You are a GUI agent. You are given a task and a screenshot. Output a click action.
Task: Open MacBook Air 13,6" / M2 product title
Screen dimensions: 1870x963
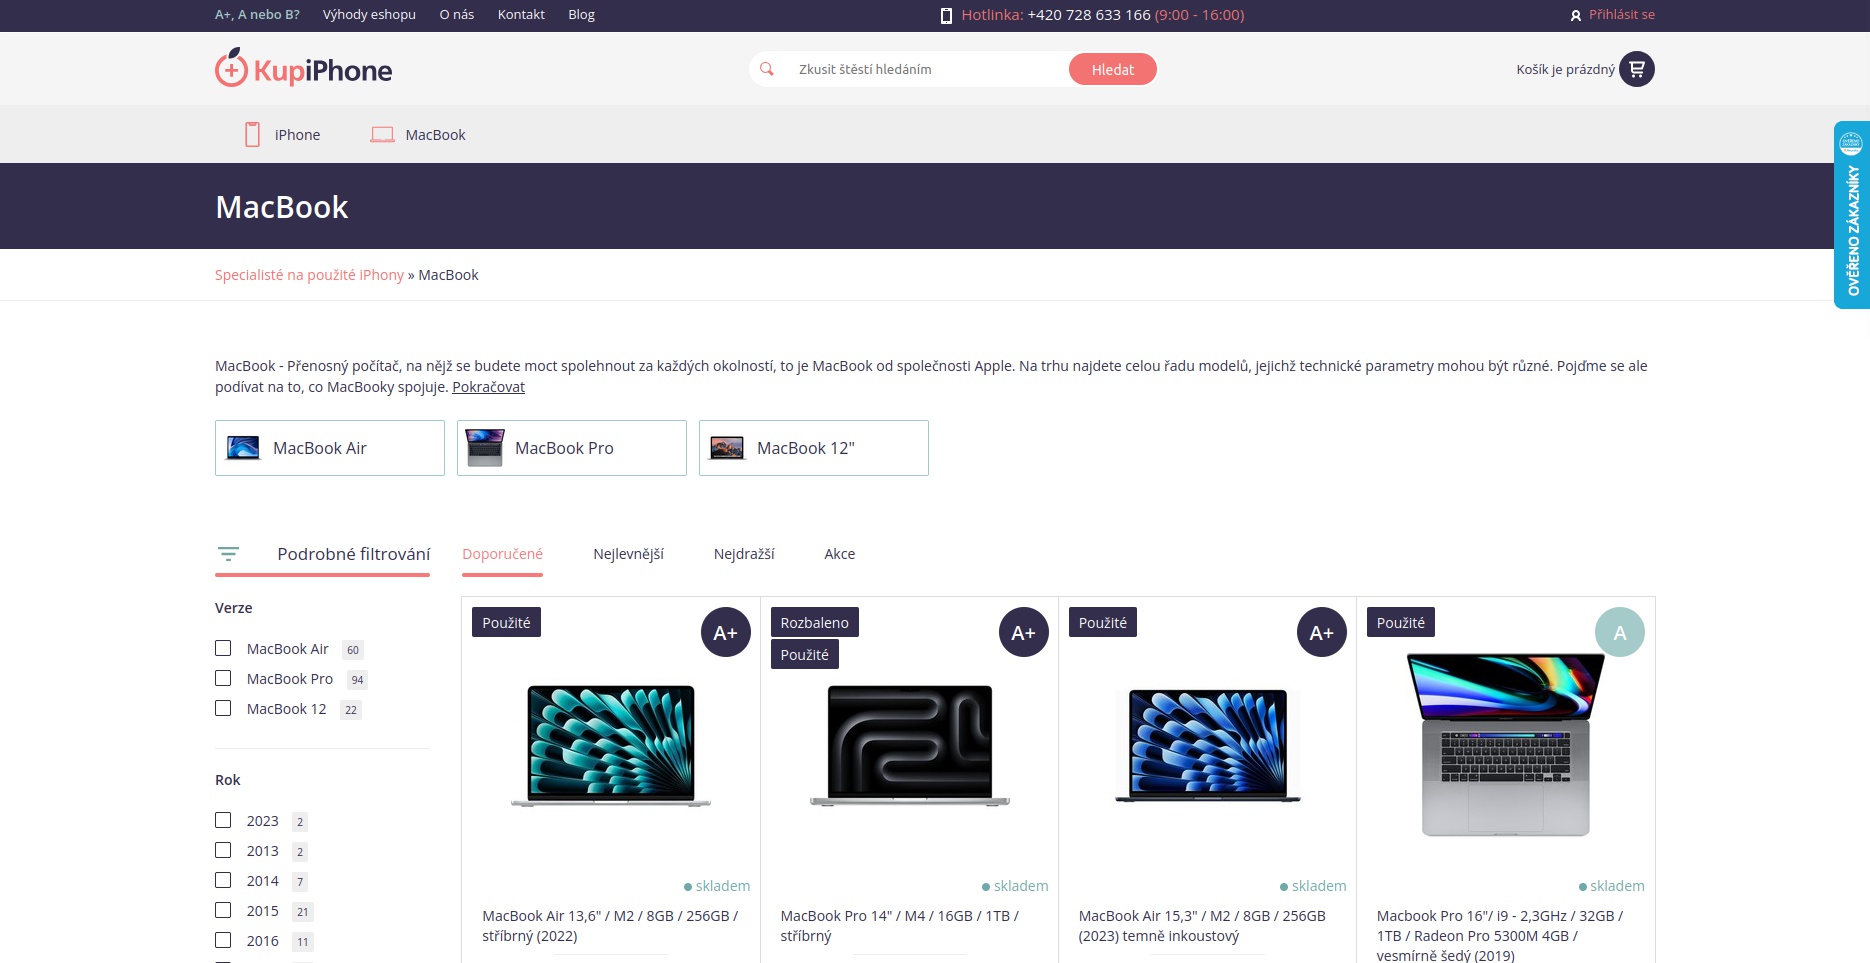[610, 926]
